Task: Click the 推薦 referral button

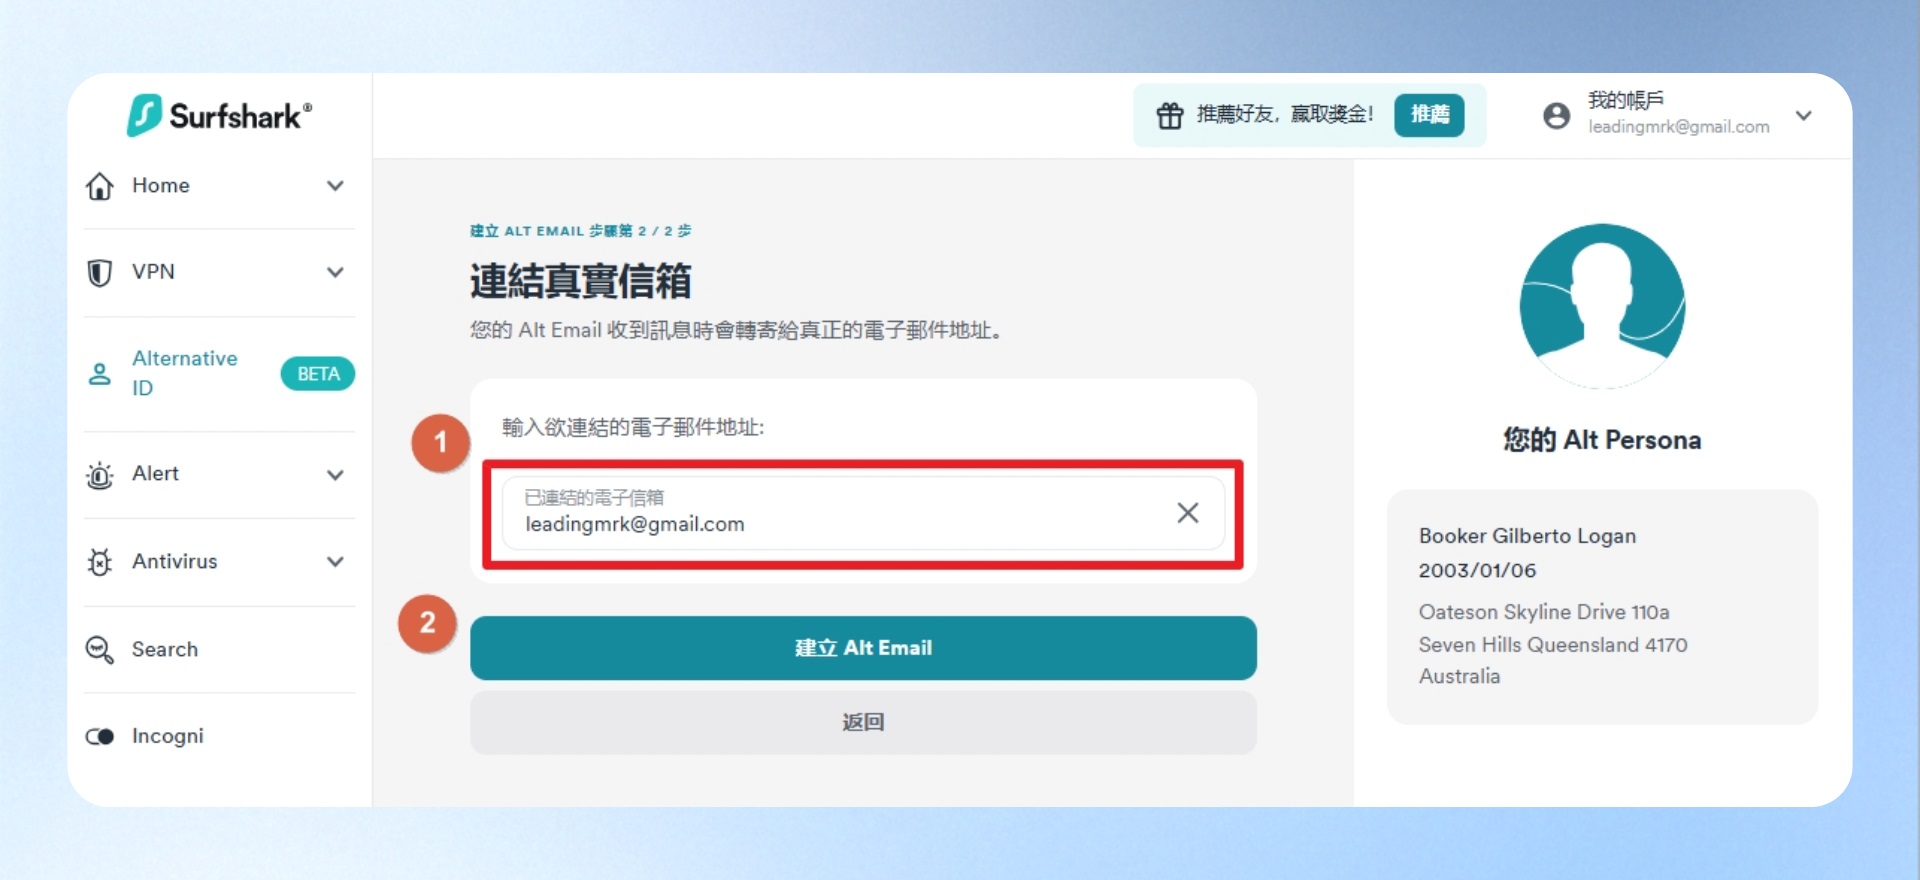Action: pos(1429,115)
